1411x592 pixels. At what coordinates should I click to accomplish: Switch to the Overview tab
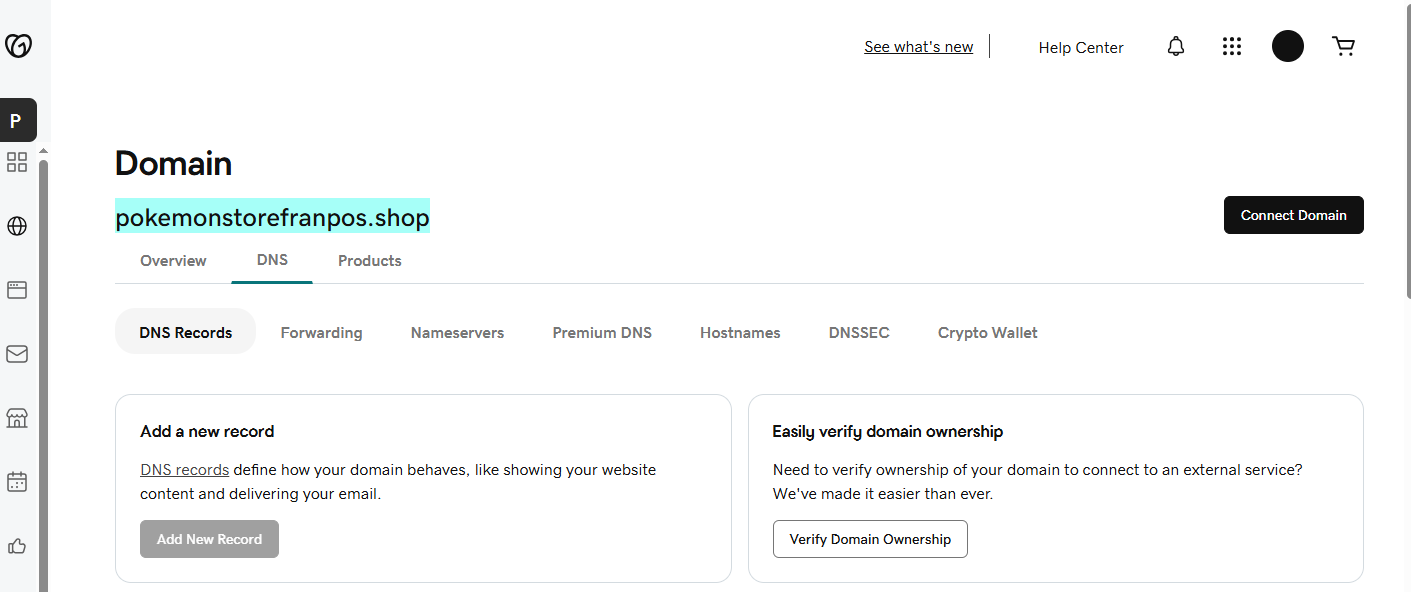173,261
